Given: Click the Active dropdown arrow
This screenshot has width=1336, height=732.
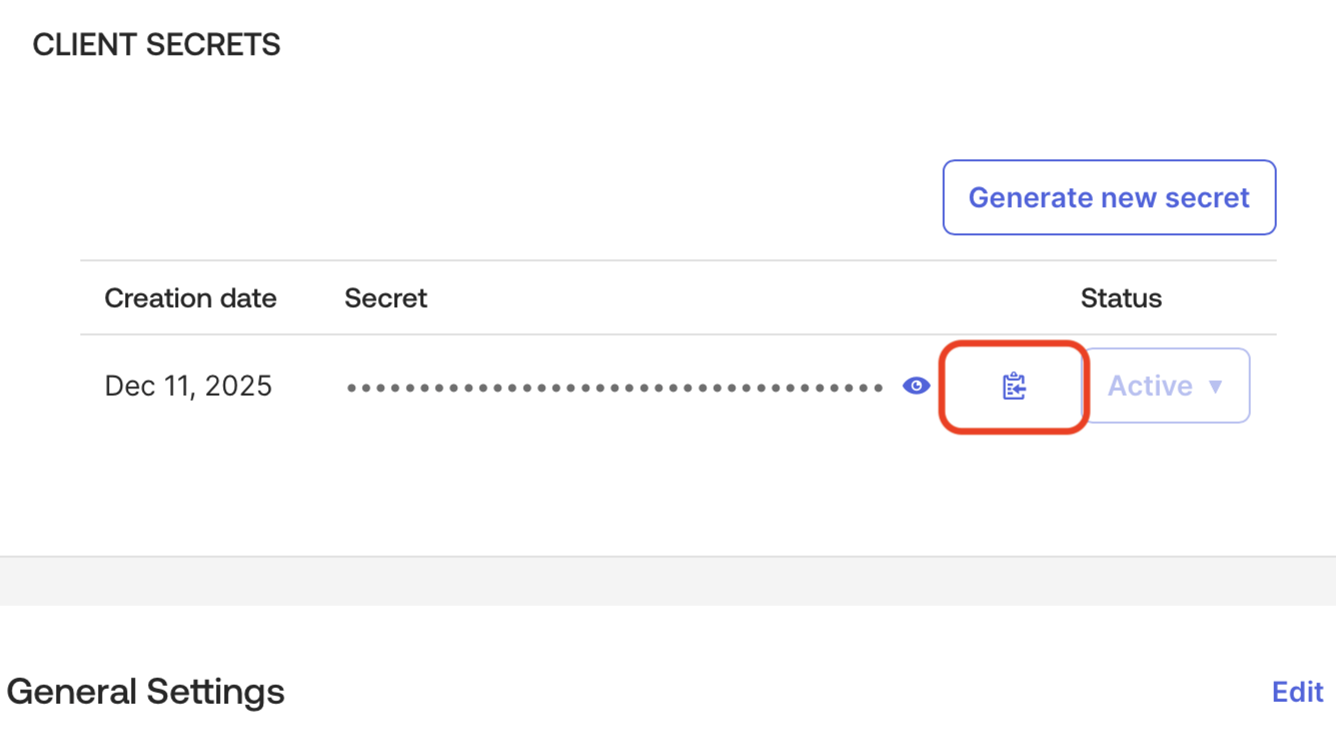Looking at the screenshot, I should (1218, 386).
